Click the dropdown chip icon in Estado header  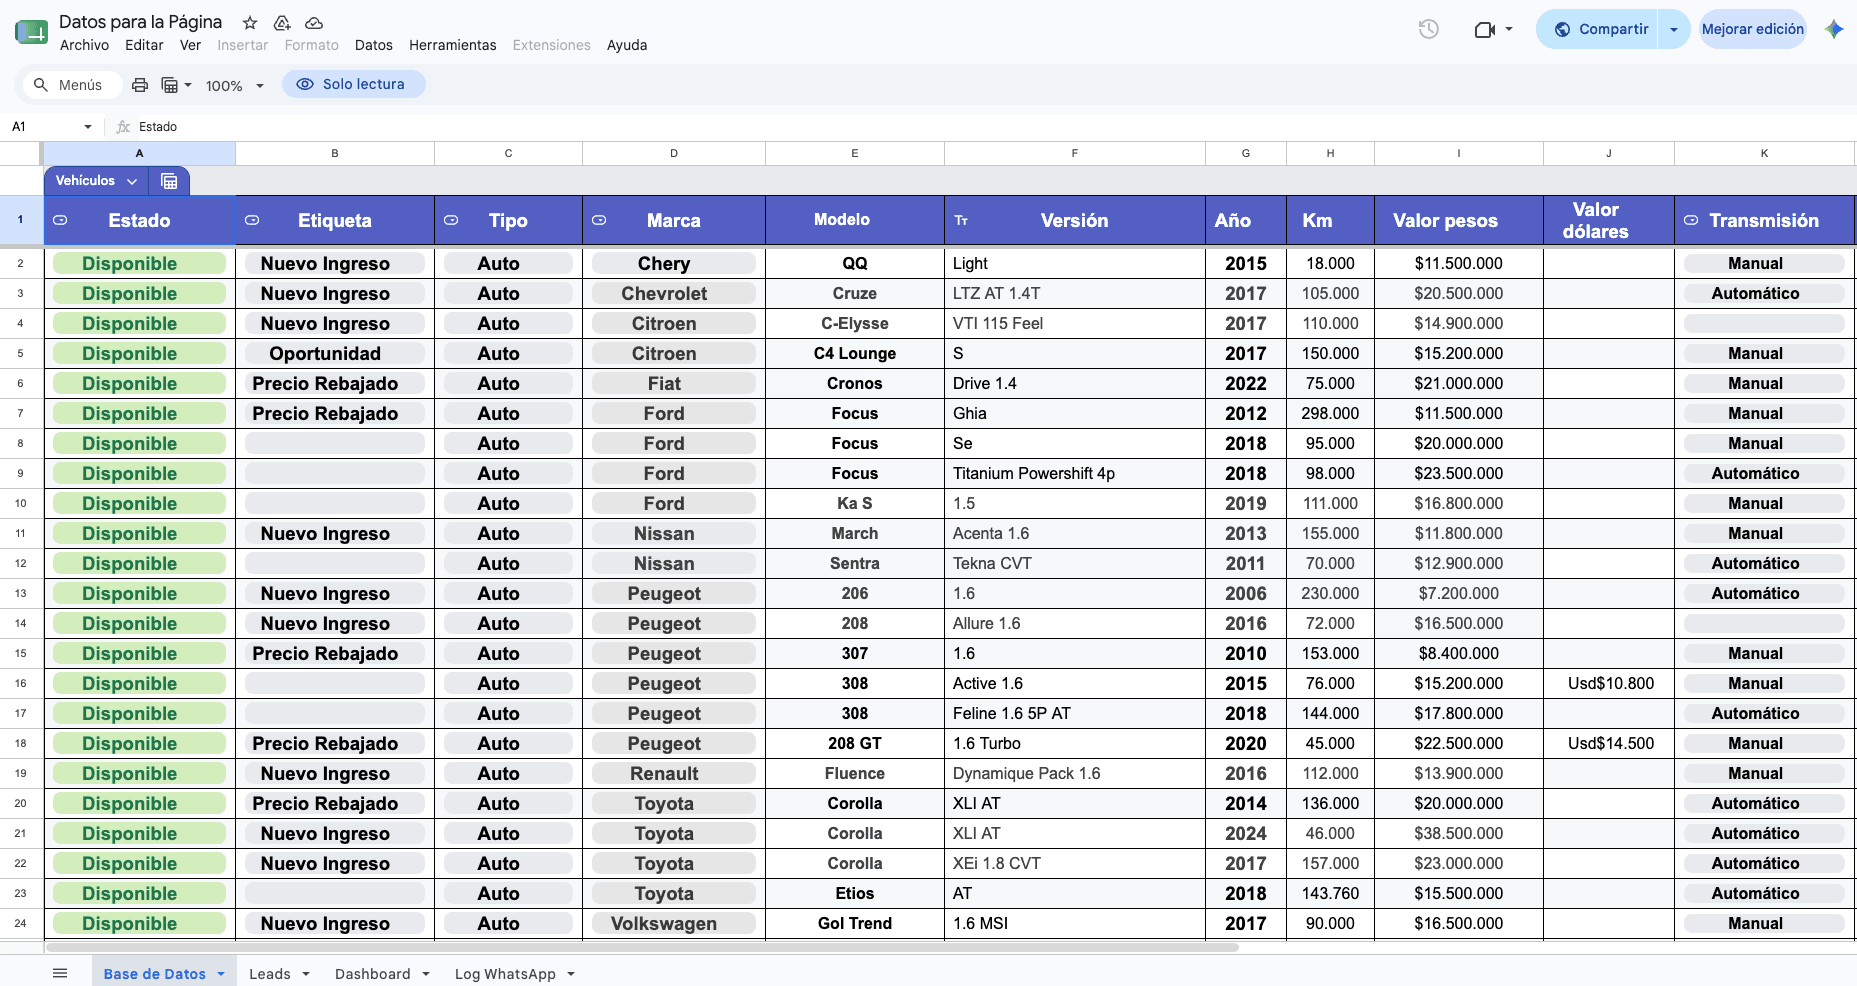(x=60, y=220)
